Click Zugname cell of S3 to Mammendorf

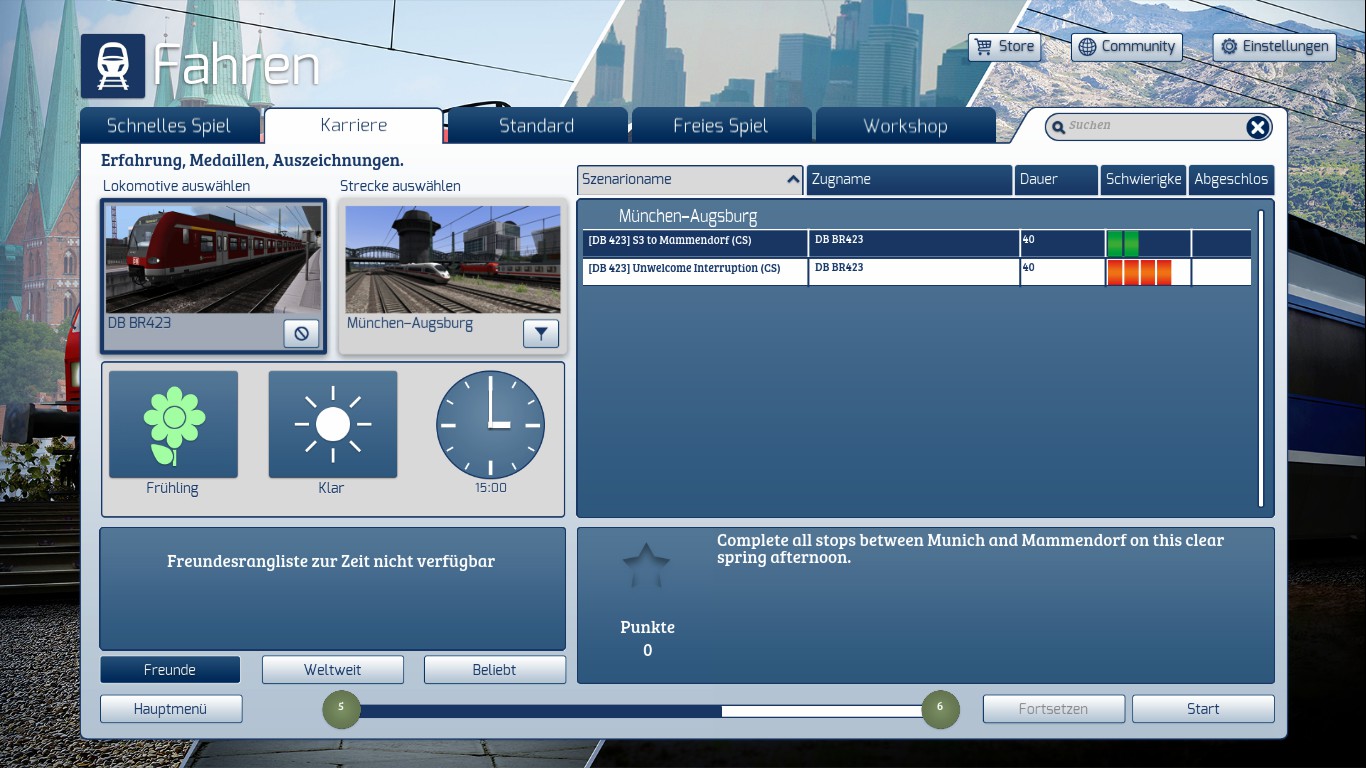(x=914, y=243)
